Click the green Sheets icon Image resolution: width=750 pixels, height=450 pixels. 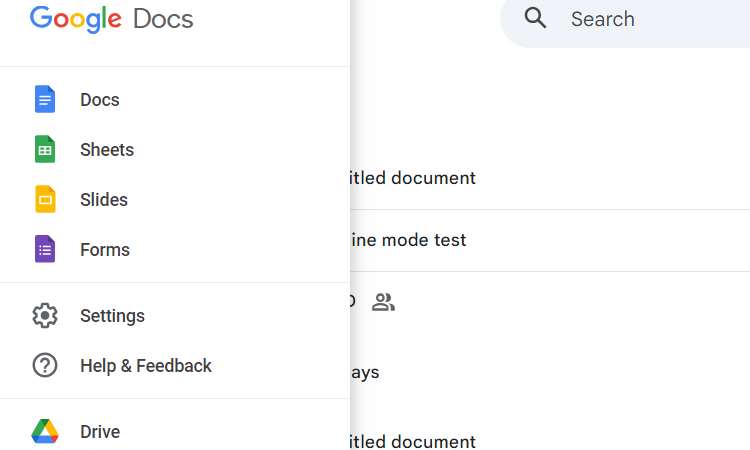[45, 150]
